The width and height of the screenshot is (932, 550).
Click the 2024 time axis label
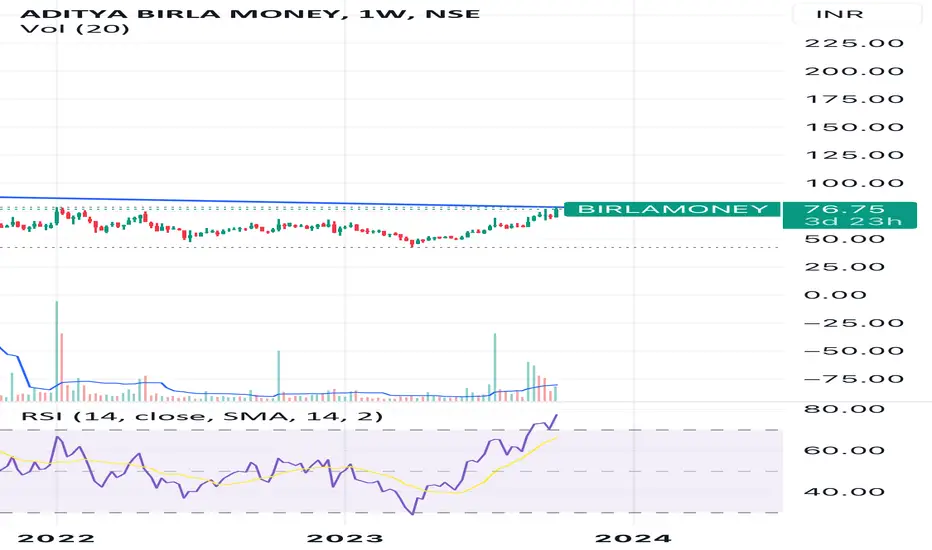click(x=633, y=538)
